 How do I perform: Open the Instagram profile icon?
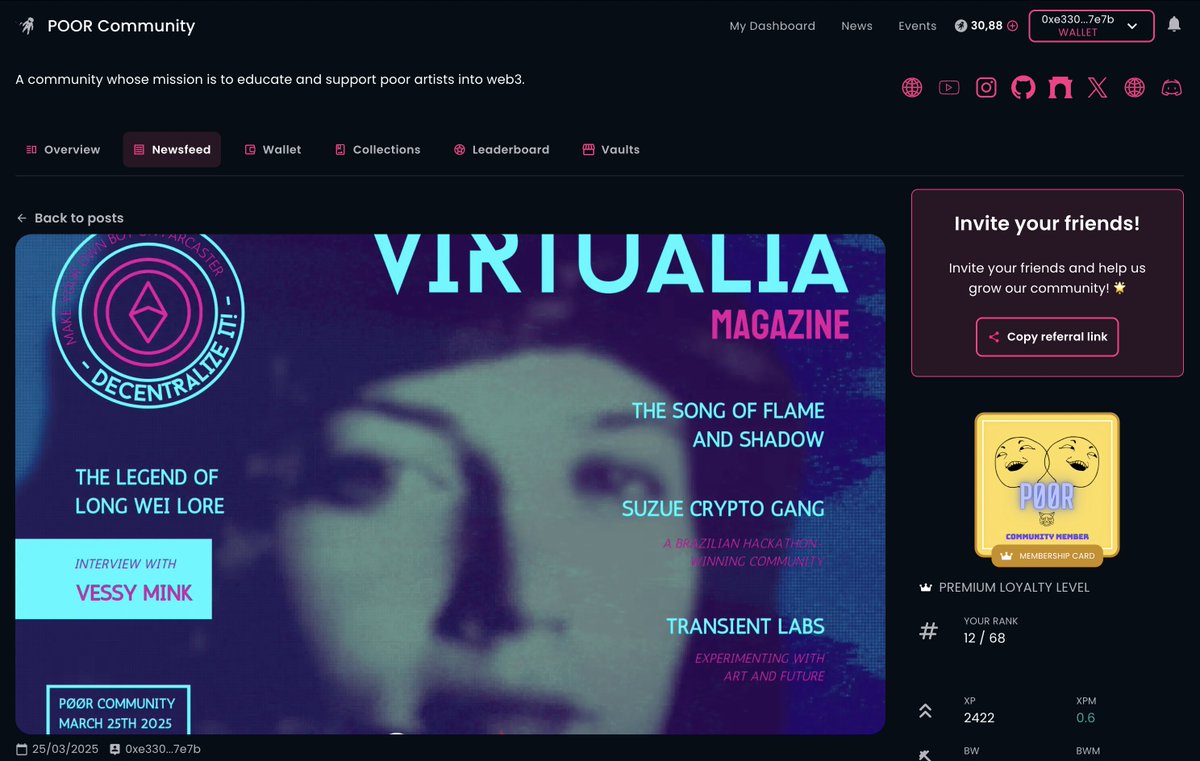tap(986, 87)
